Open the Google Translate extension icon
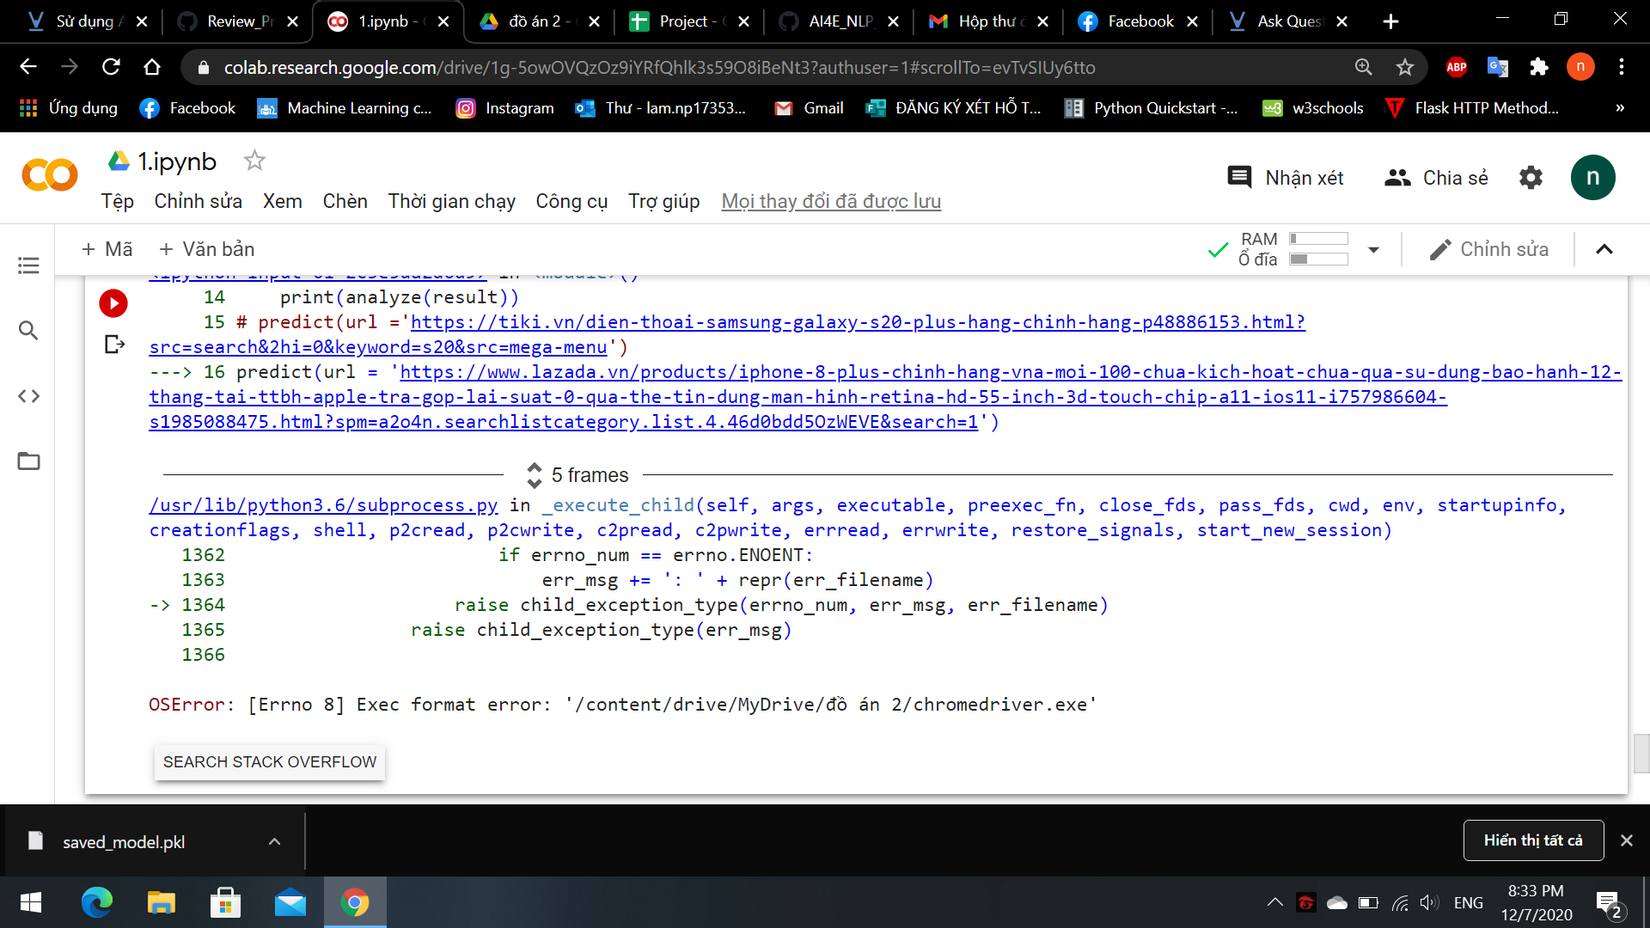 [x=1498, y=67]
